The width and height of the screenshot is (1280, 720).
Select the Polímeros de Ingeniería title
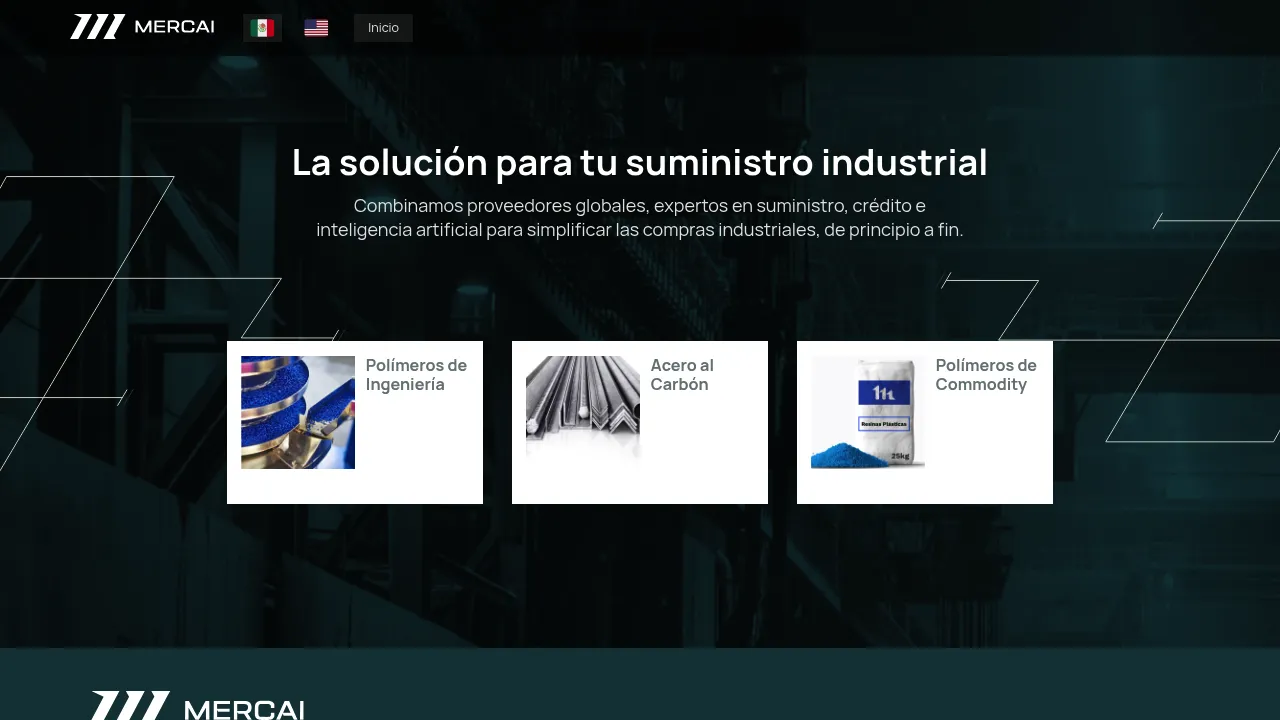[416, 375]
